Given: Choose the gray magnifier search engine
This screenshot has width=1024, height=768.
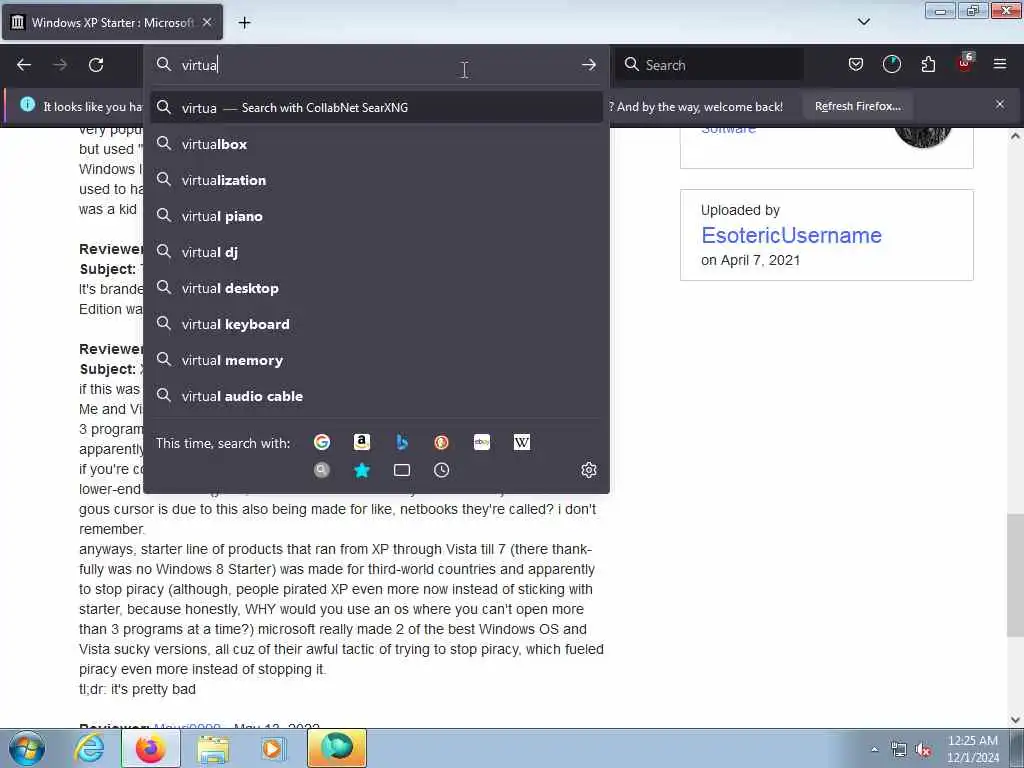Looking at the screenshot, I should (322, 470).
